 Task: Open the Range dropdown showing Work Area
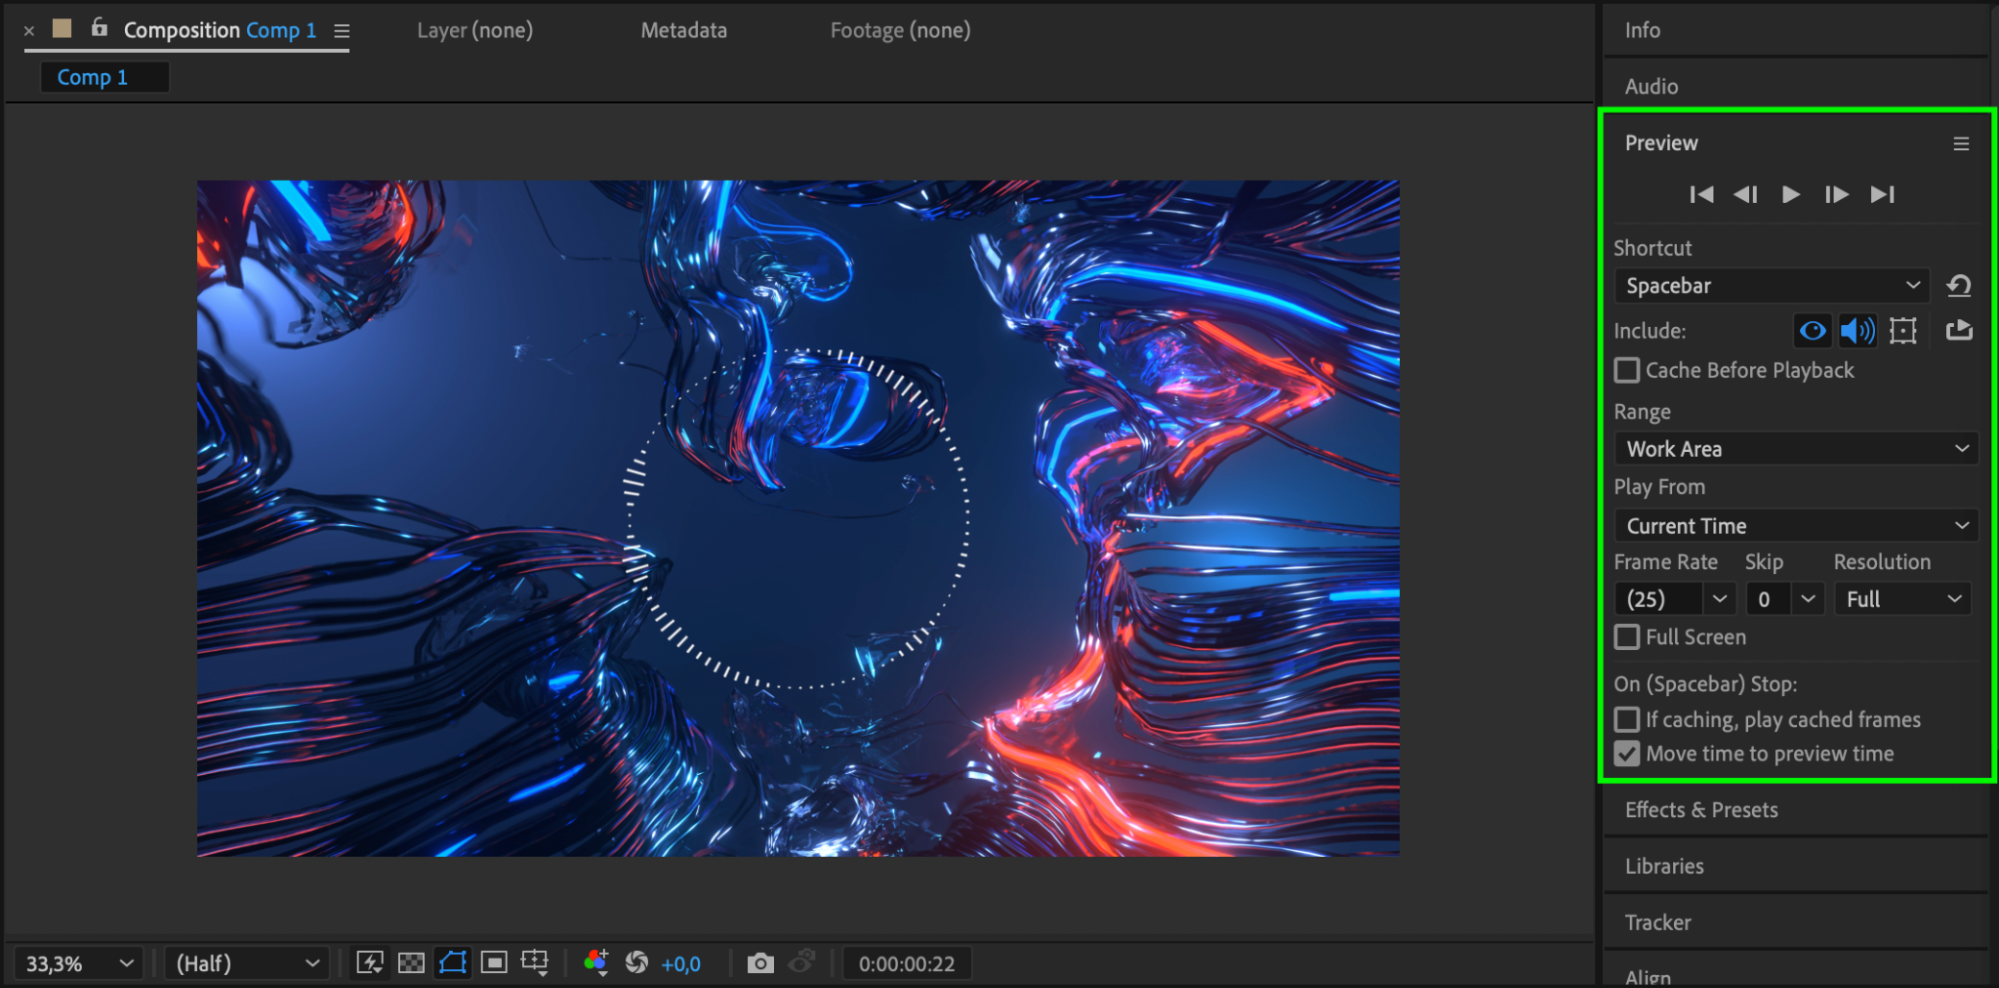[x=1796, y=449]
